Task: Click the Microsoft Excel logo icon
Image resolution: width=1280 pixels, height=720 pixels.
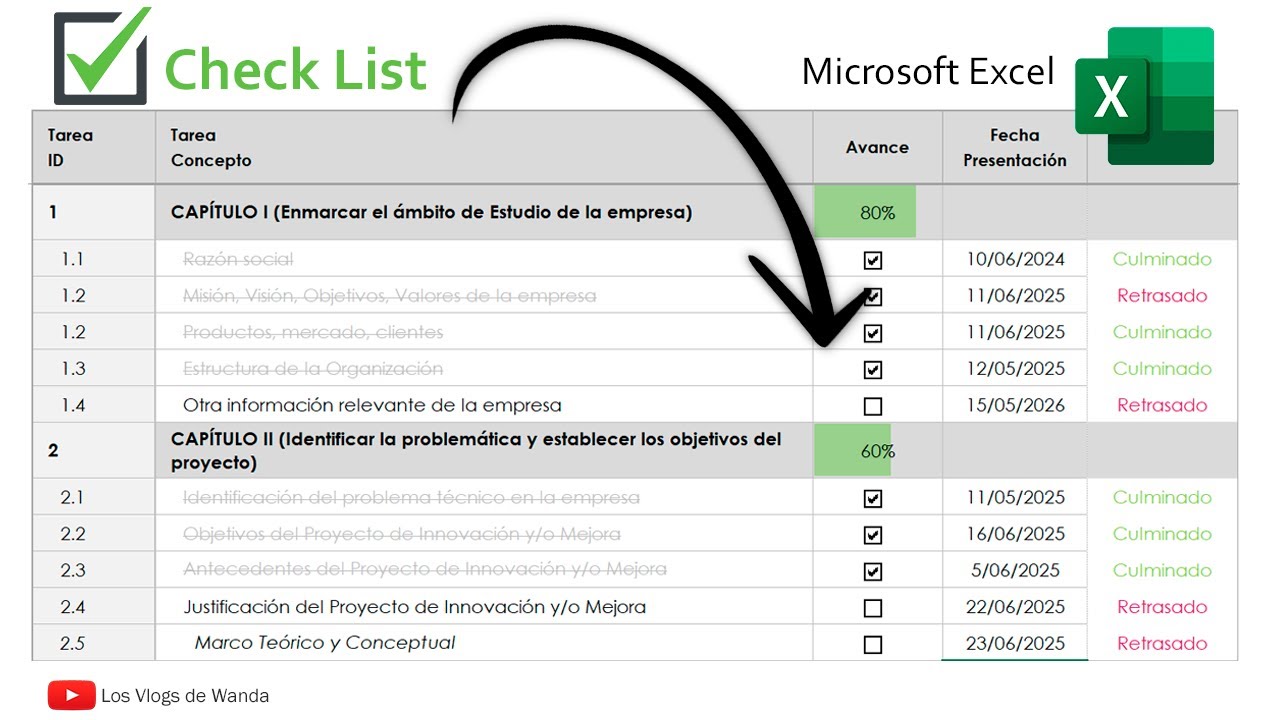Action: tap(1145, 96)
